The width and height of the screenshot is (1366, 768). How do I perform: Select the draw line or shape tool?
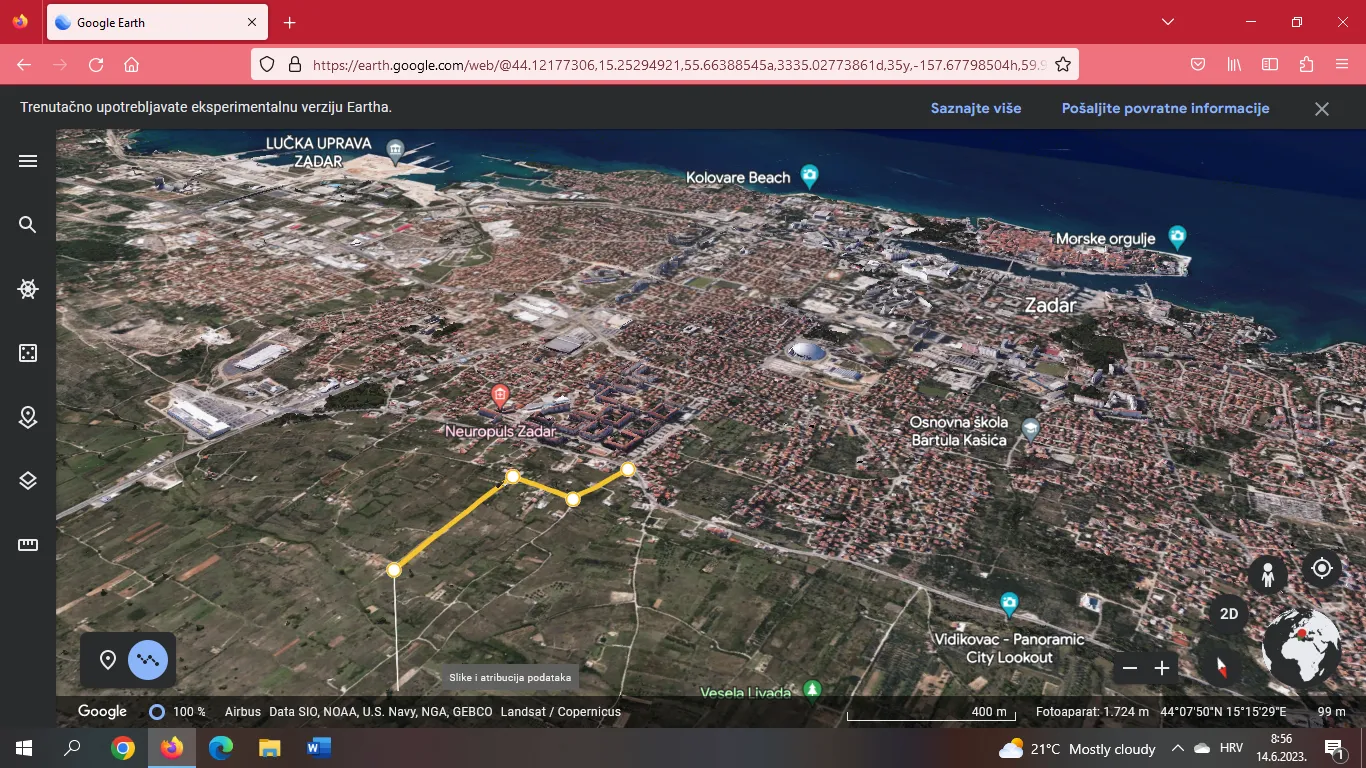148,660
